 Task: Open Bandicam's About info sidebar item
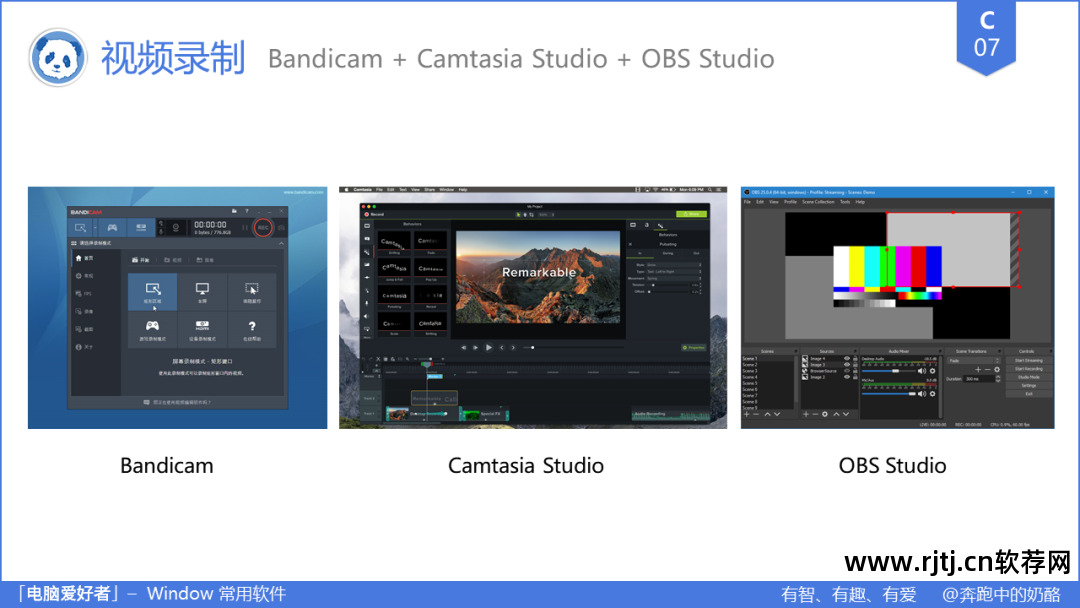tap(84, 347)
